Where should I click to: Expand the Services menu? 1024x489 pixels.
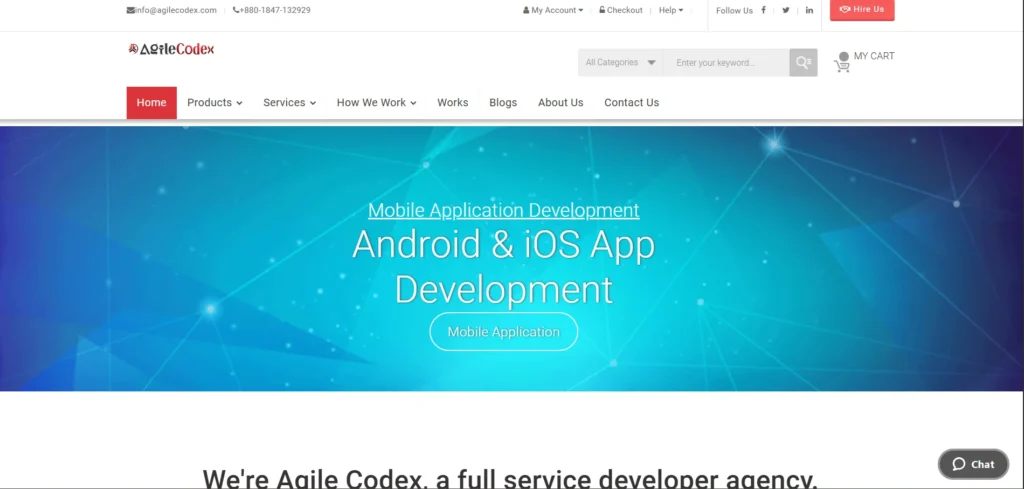pos(289,103)
